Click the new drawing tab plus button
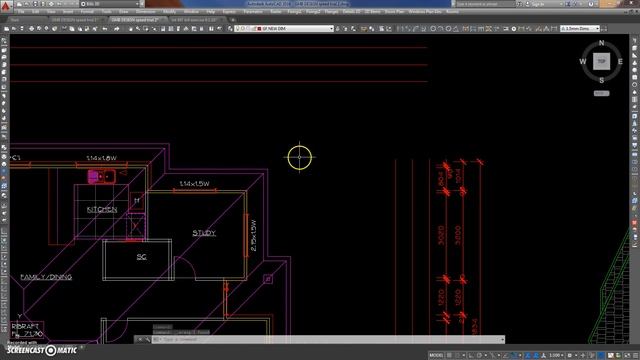 (x=233, y=20)
